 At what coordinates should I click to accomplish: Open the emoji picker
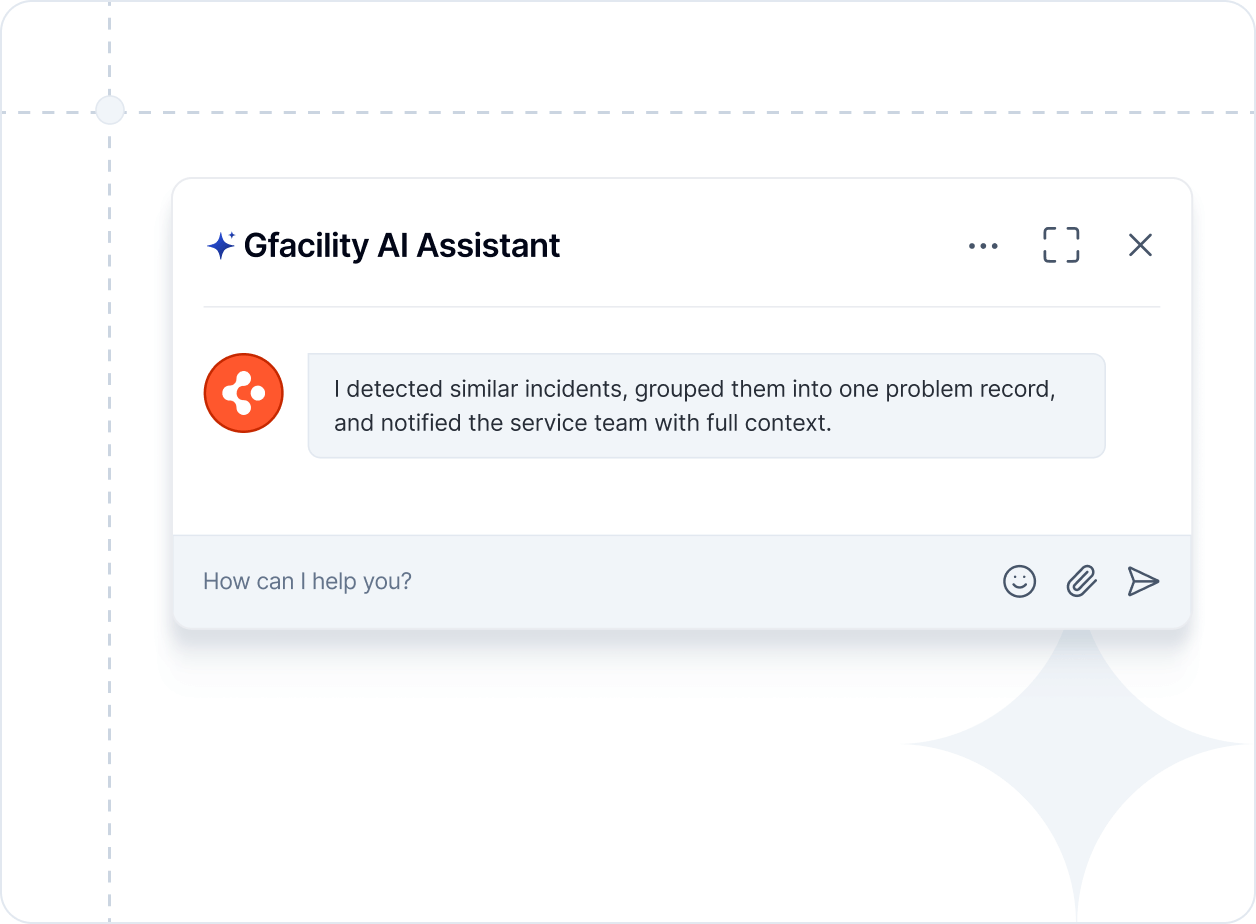click(x=1019, y=581)
